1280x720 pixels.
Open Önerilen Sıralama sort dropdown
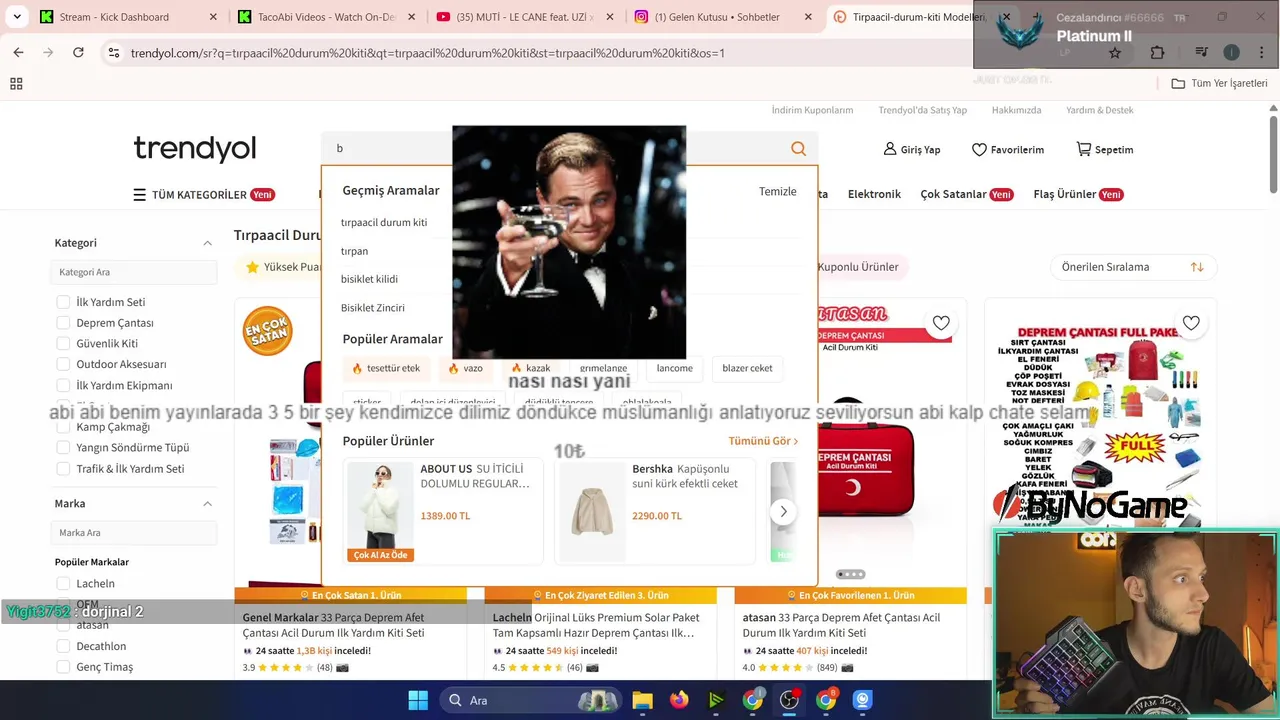click(x=1133, y=267)
